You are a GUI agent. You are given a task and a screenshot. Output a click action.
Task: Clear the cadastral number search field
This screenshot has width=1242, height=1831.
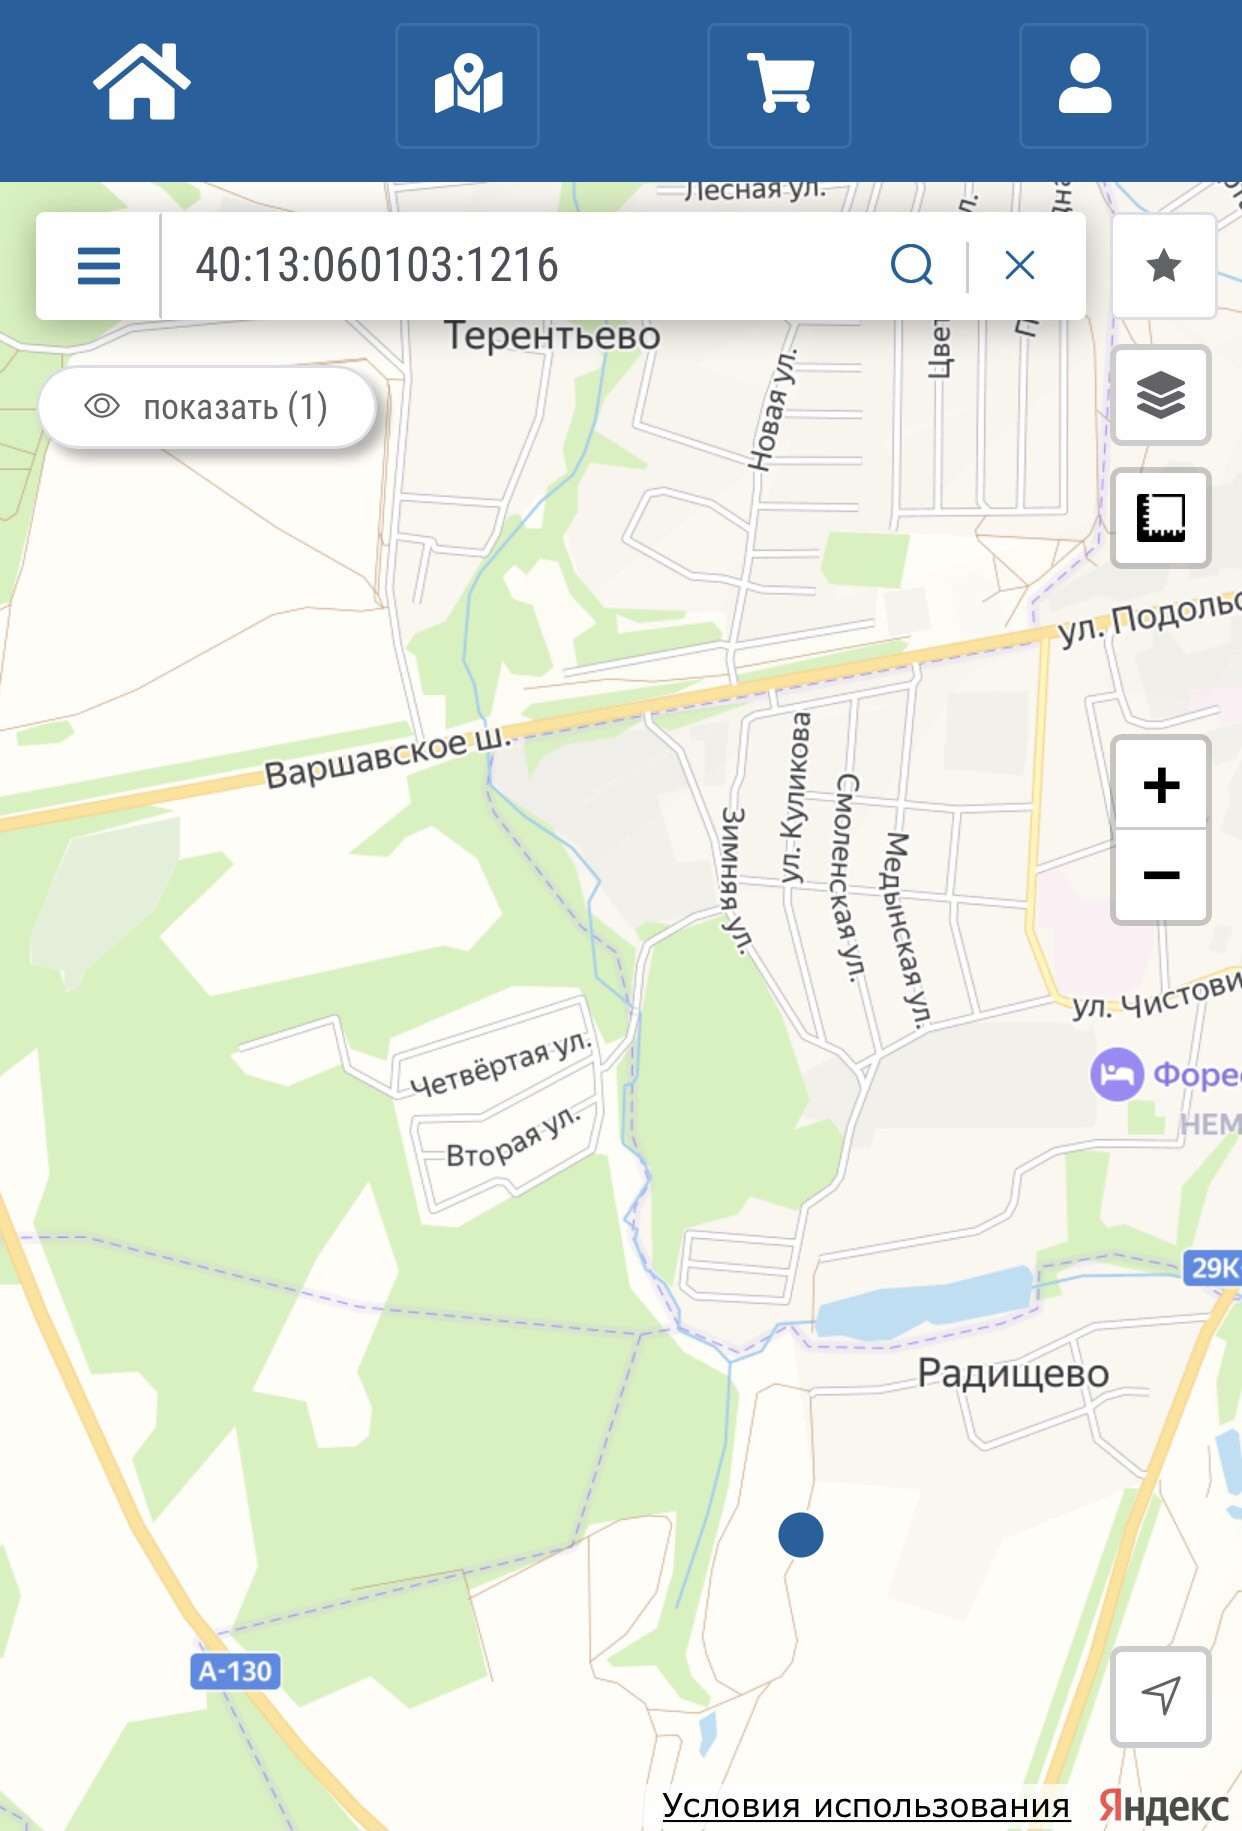pyautogui.click(x=1020, y=266)
